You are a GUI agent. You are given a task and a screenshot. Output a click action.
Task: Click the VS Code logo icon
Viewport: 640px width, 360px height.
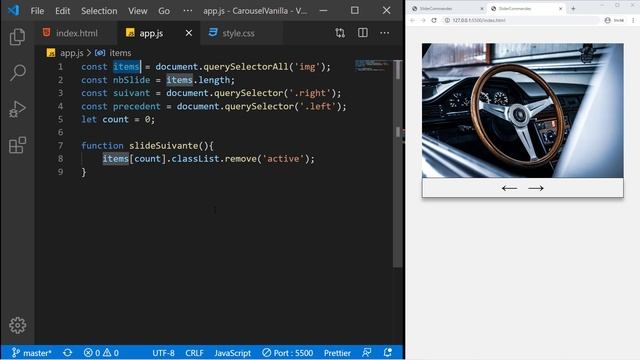[x=13, y=10]
